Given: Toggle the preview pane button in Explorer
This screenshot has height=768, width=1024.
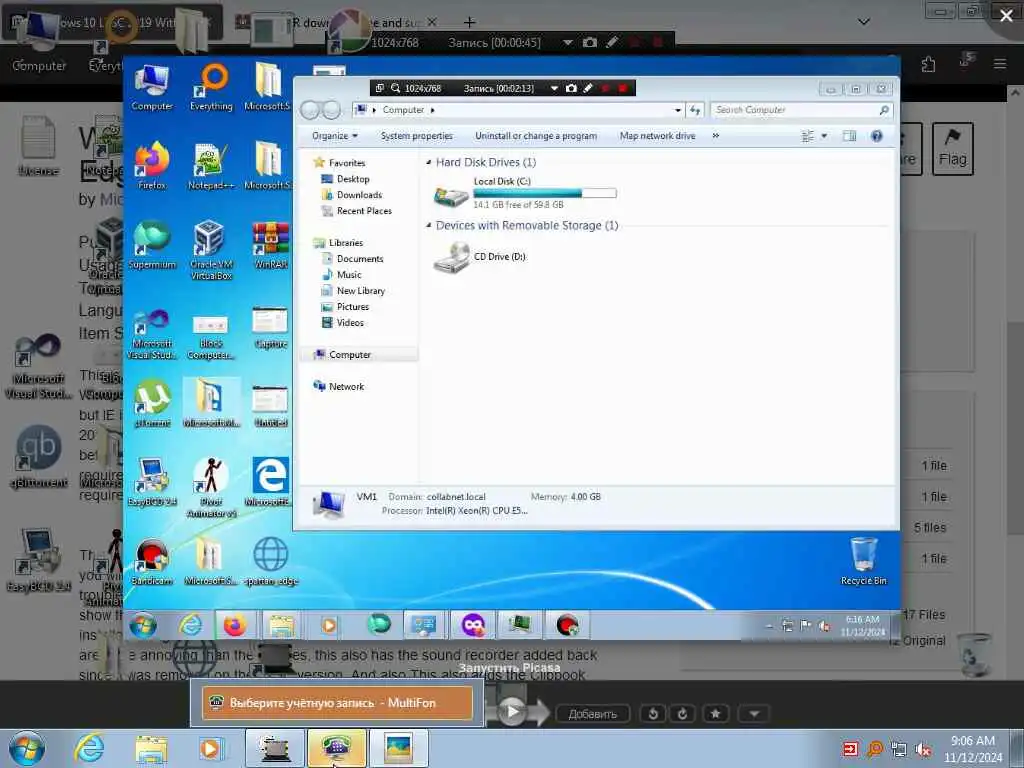Looking at the screenshot, I should coord(849,136).
